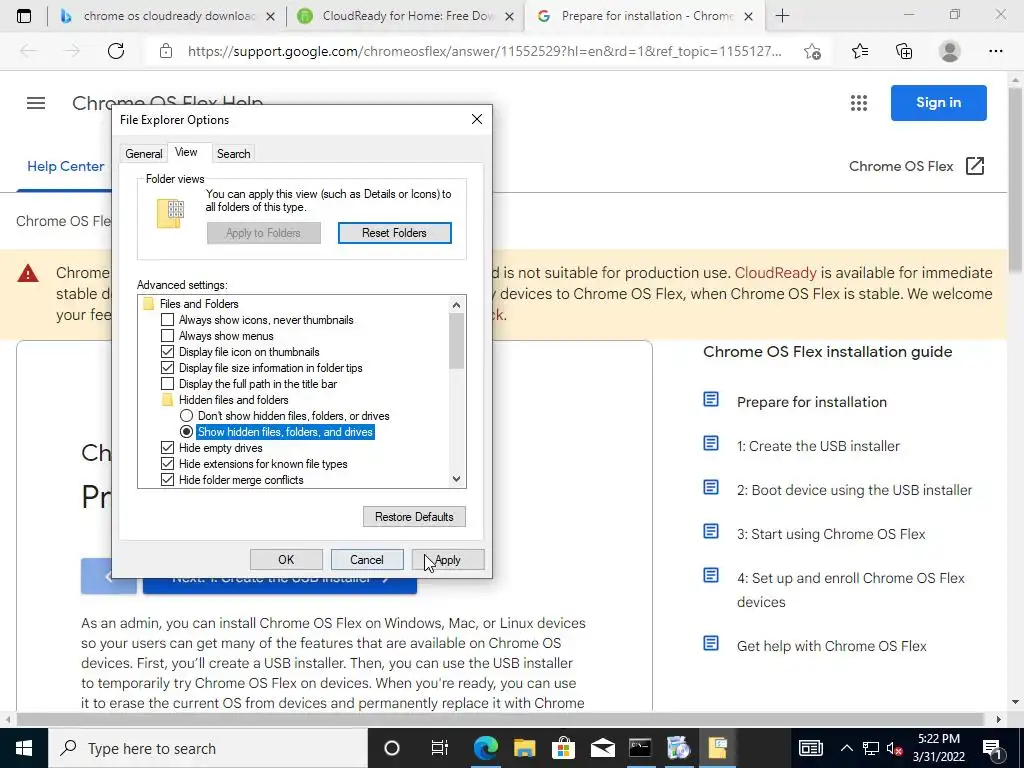Open the hamburger main menu on Help page
Screen dimensions: 1024x768
(x=36, y=103)
